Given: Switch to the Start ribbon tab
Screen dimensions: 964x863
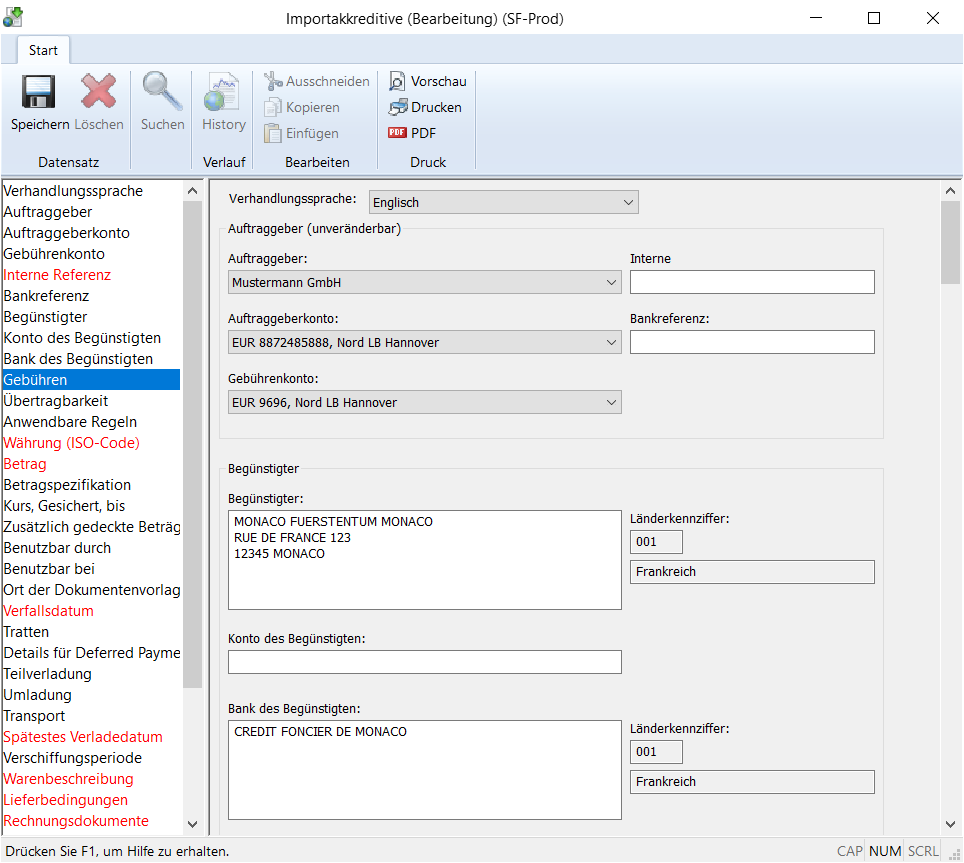Looking at the screenshot, I should click(x=43, y=50).
